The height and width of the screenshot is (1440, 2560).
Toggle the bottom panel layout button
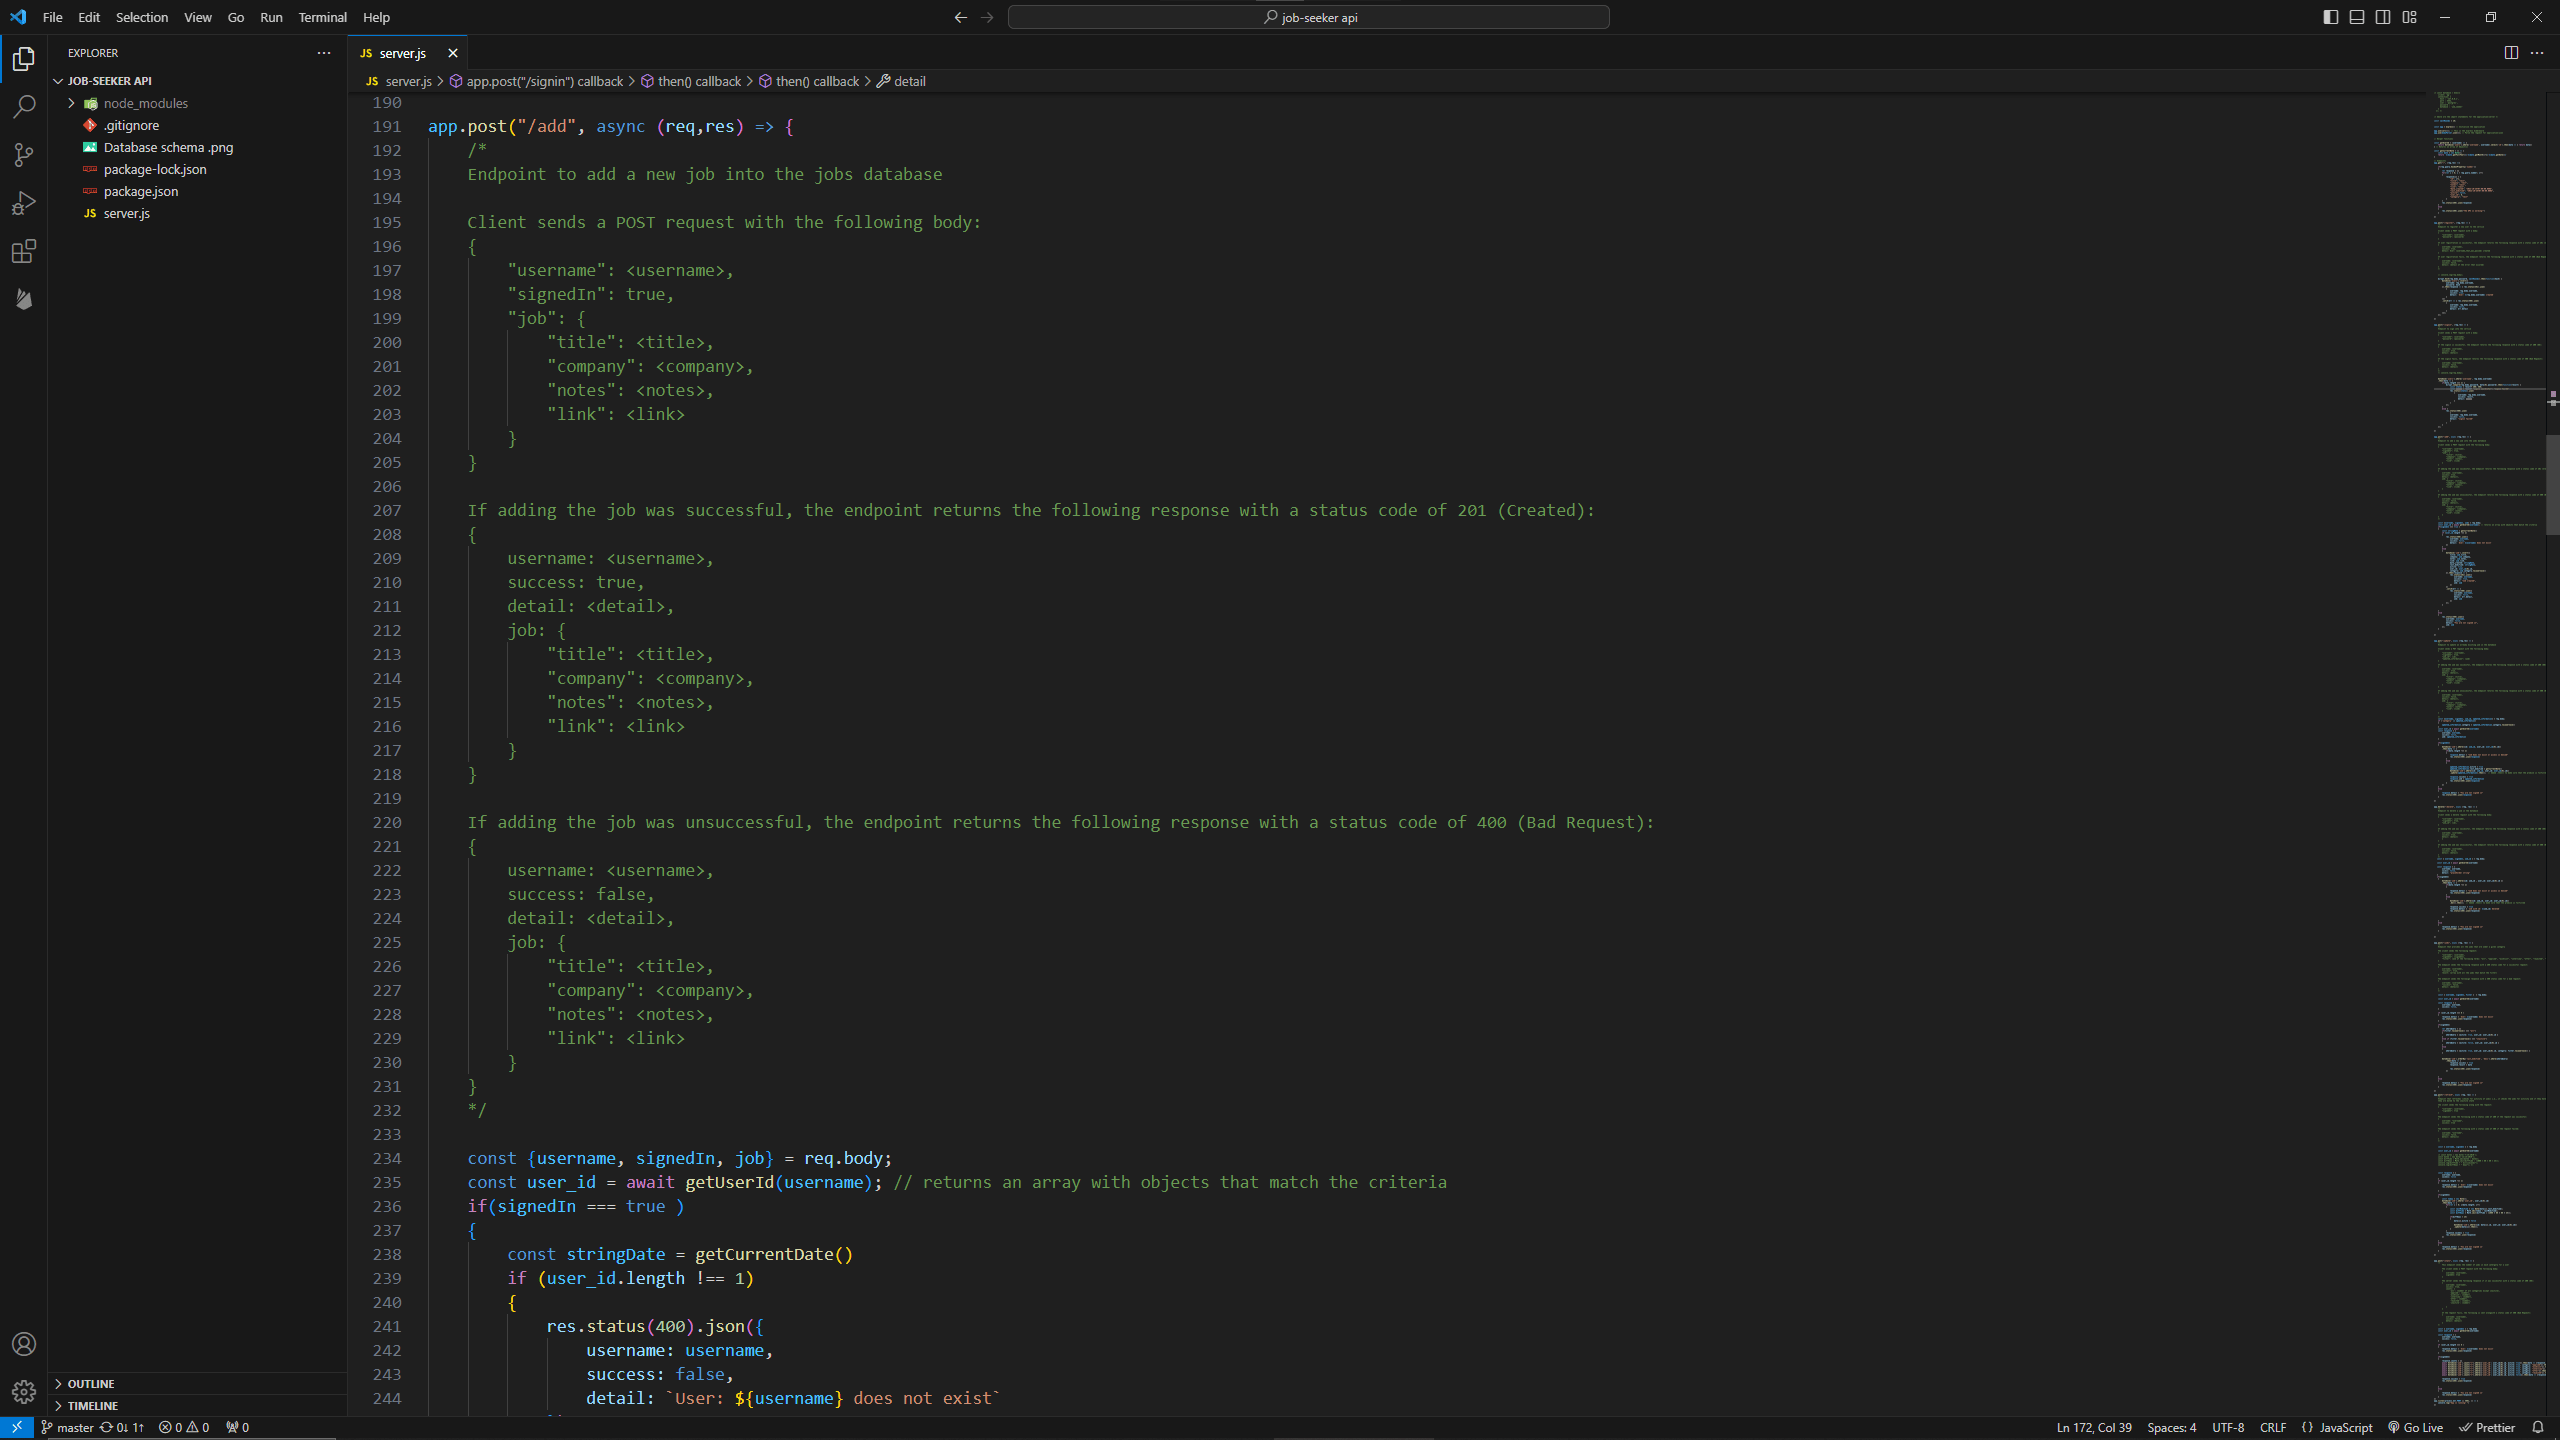tap(2357, 17)
